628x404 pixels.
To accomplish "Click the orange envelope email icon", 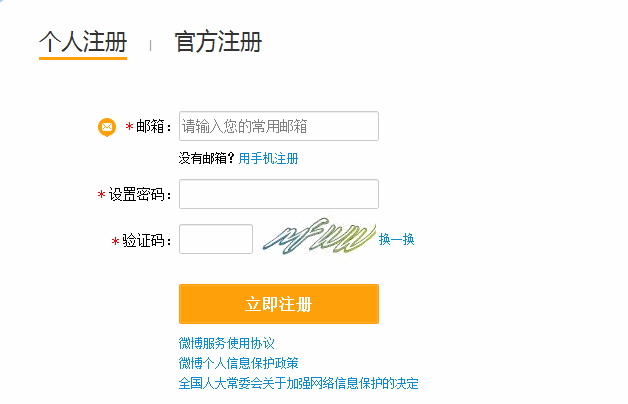I will pos(107,127).
